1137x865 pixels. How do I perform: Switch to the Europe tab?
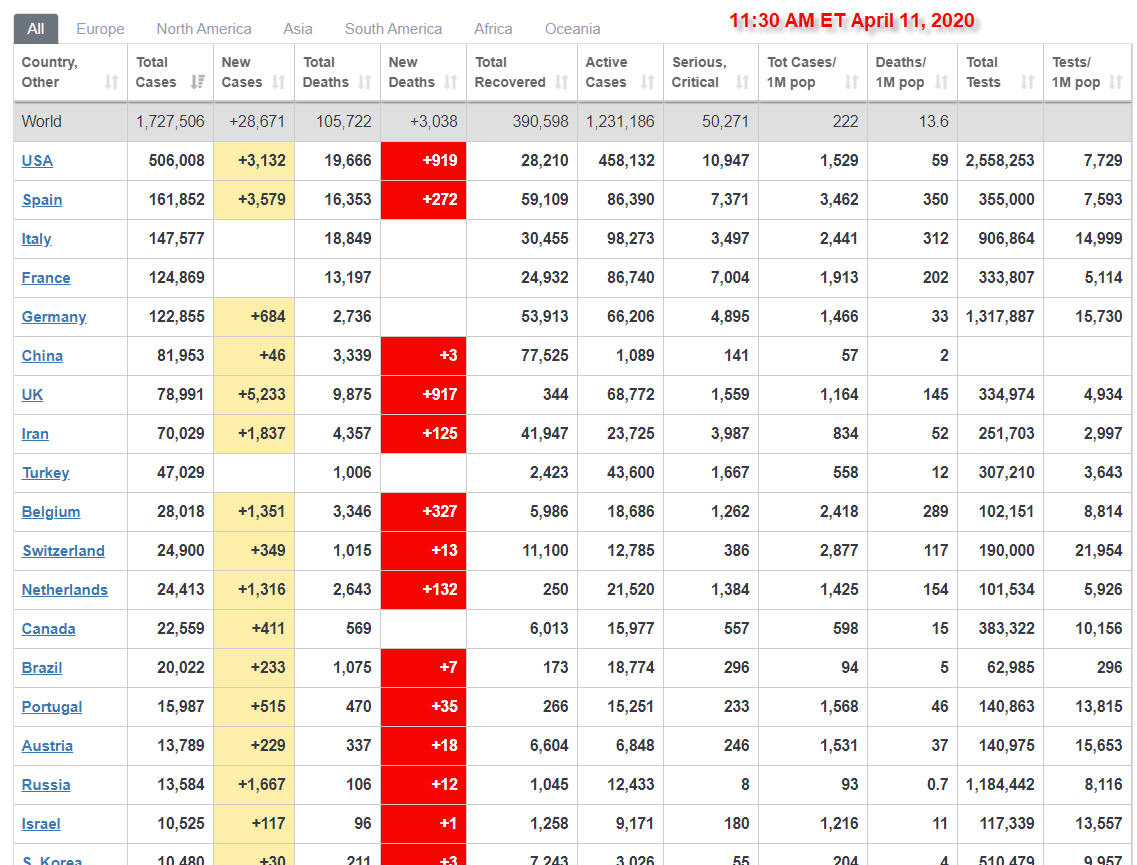click(100, 29)
